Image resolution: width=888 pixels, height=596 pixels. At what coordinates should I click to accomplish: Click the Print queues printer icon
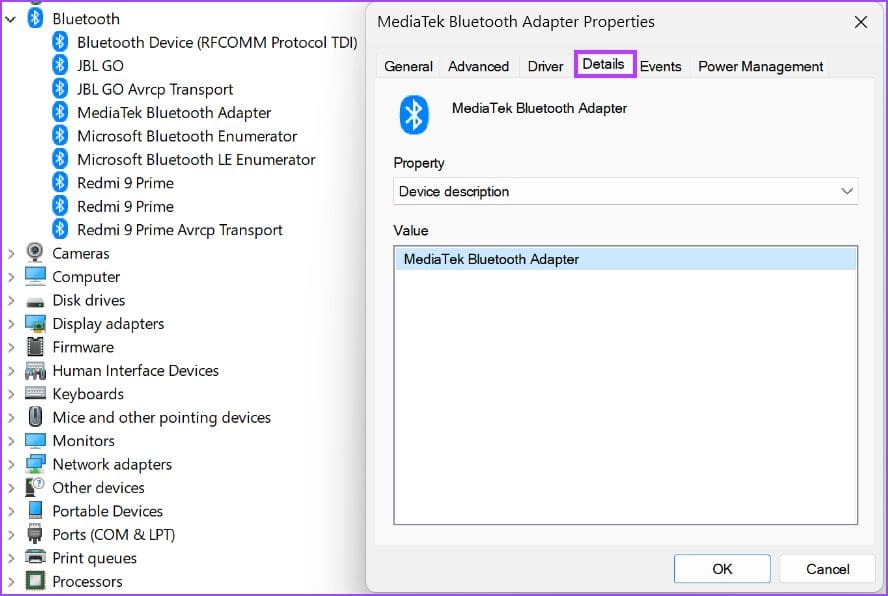(x=35, y=557)
